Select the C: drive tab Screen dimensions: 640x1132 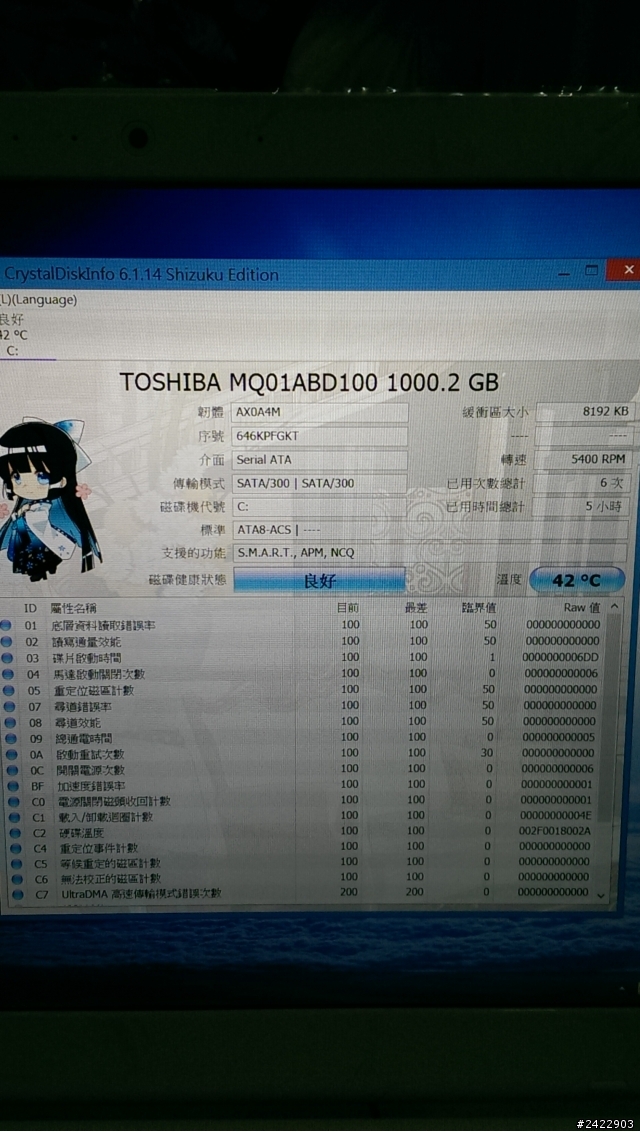(x=12, y=351)
